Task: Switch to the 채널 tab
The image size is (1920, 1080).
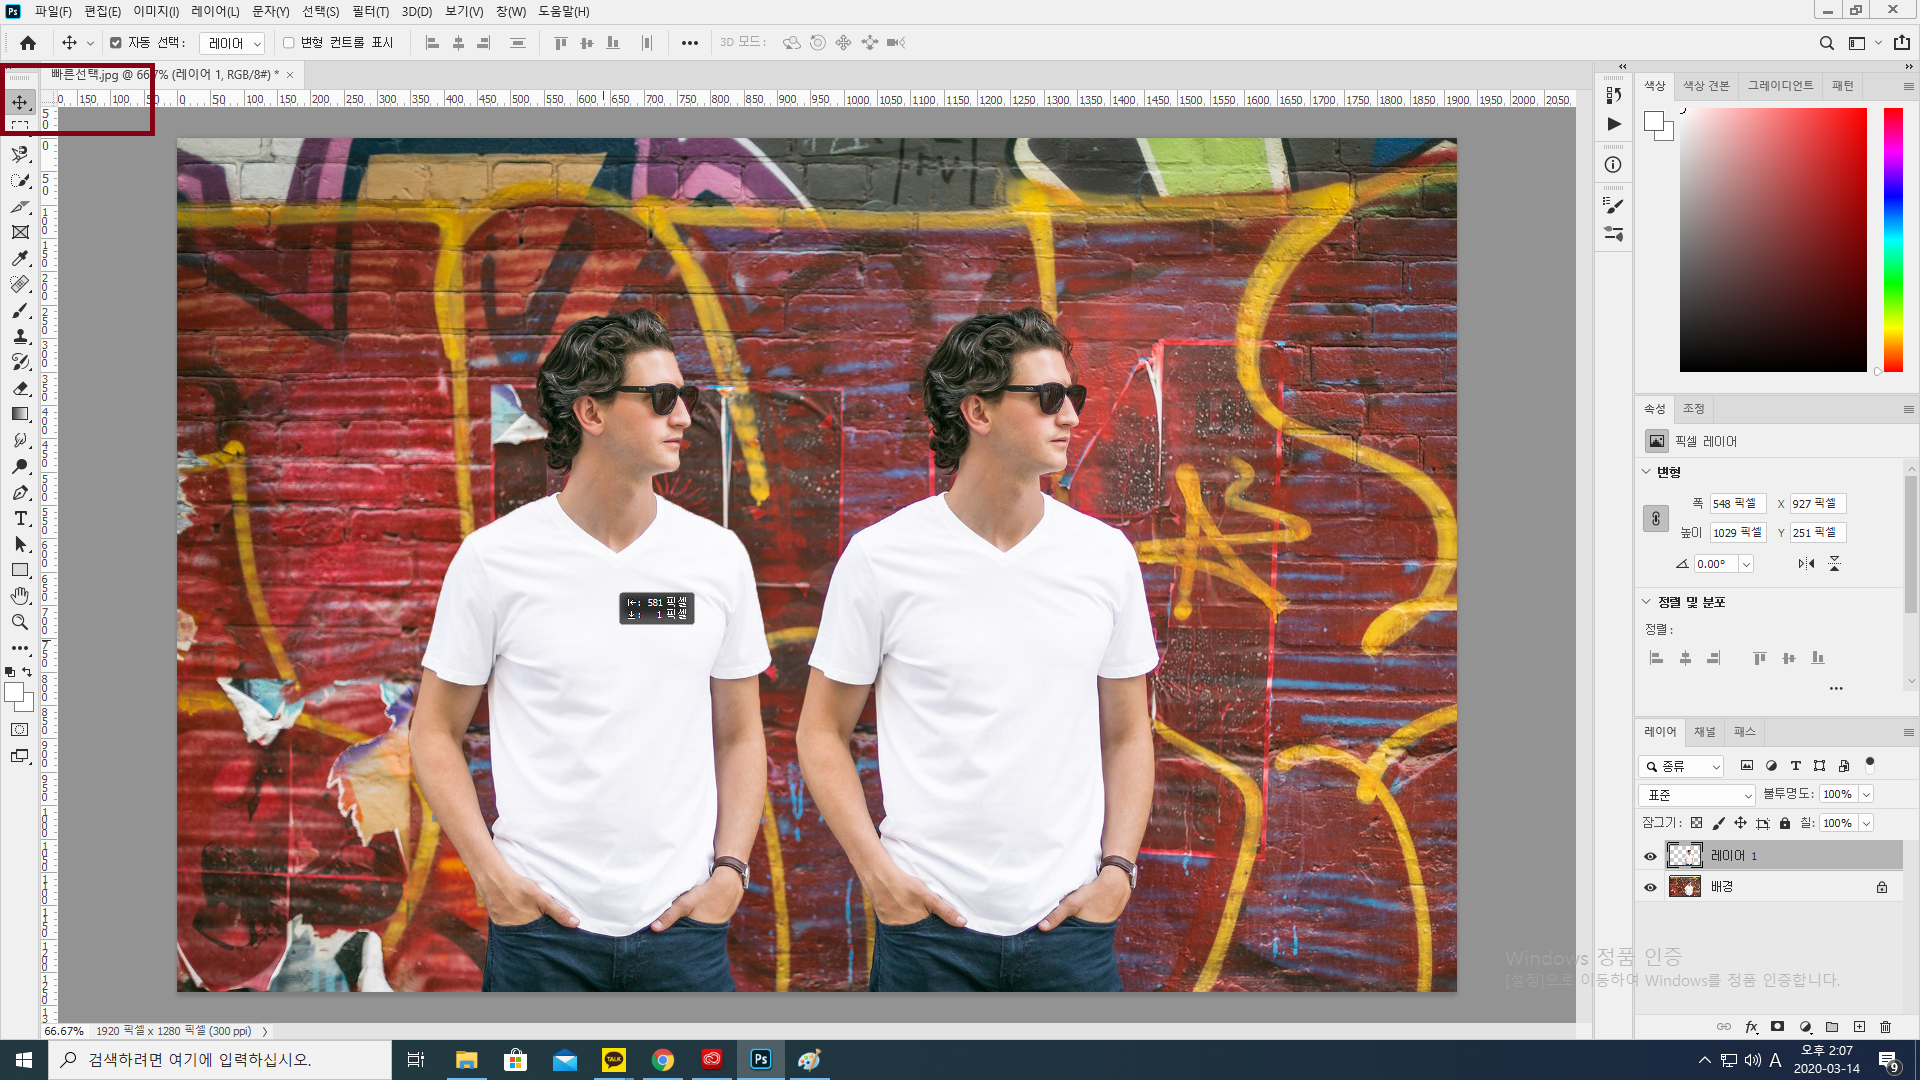Action: tap(1704, 732)
